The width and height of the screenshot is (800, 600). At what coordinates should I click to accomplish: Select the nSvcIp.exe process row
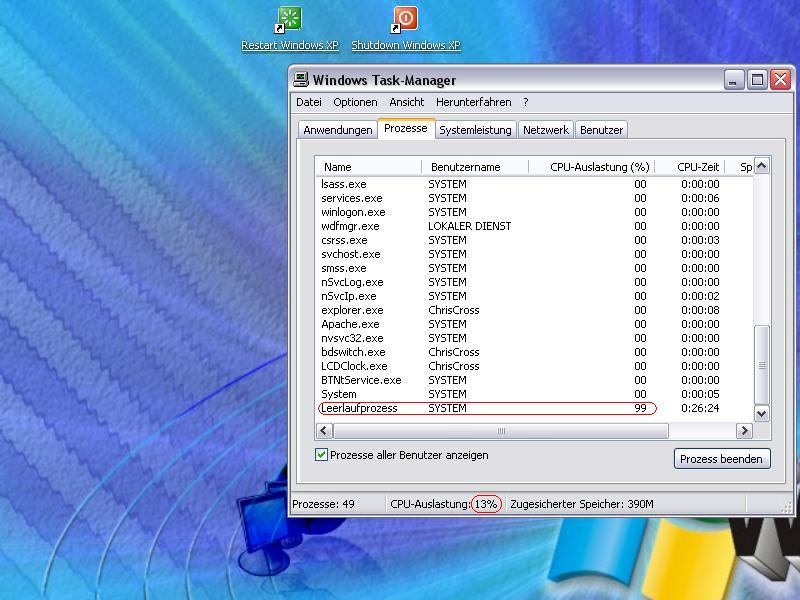(534, 296)
